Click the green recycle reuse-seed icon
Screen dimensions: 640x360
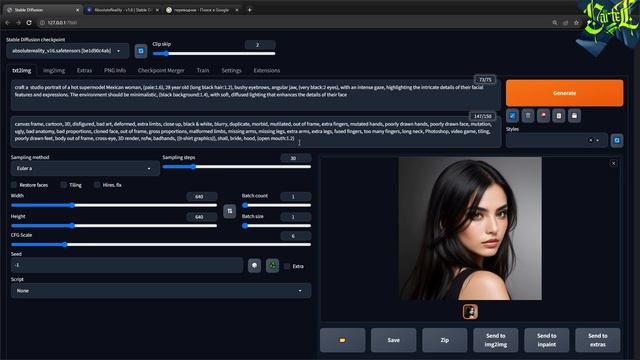pos(272,266)
